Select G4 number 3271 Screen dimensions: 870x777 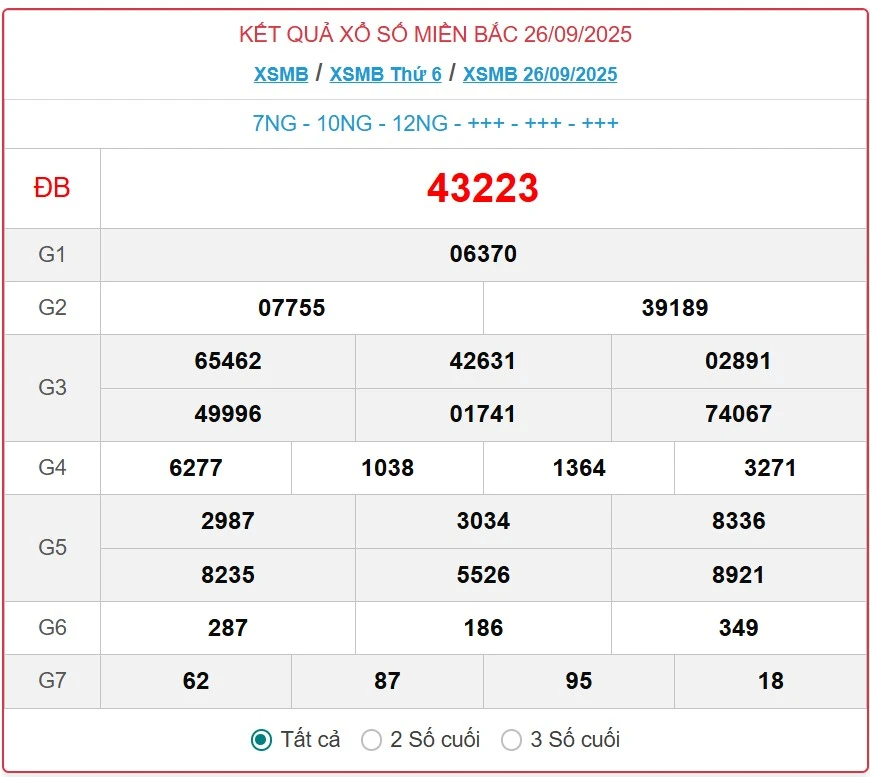[x=770, y=468]
